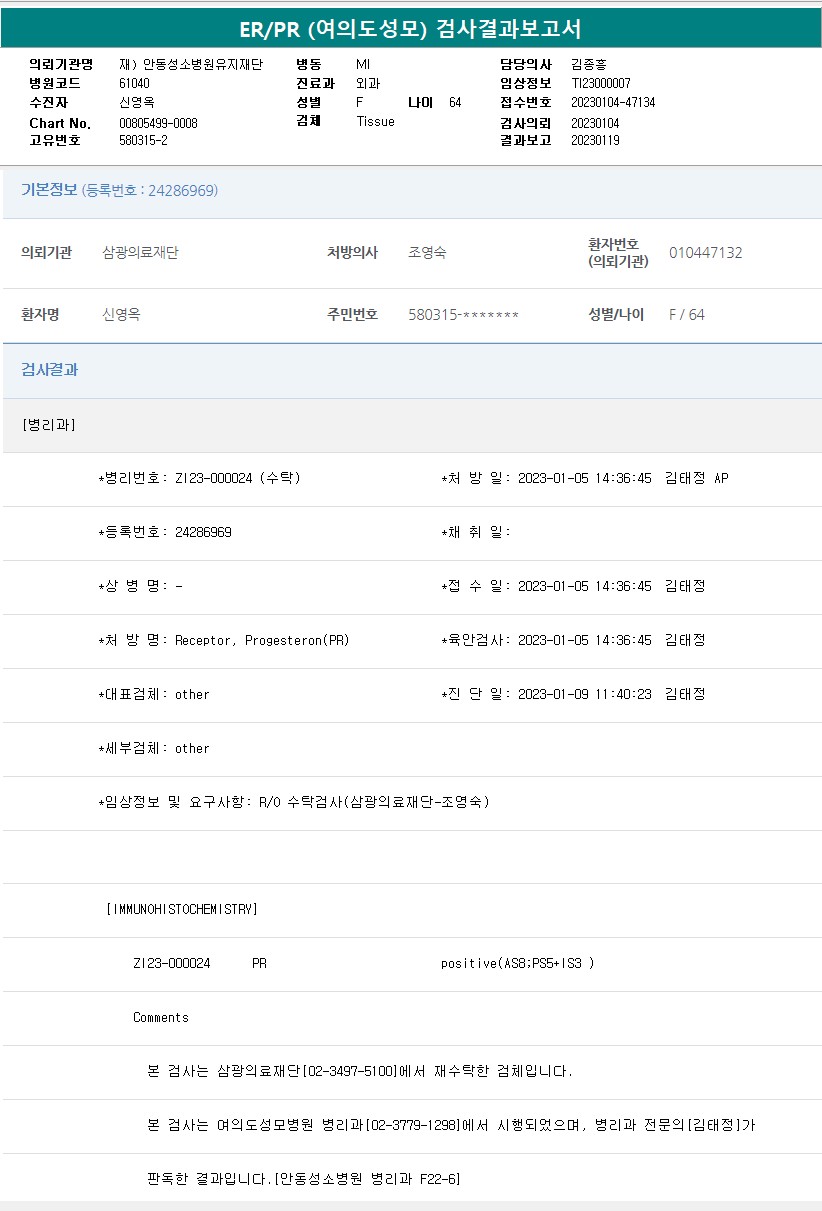Click the PR result positive(AS8;PS5+IS3)
Viewport: 822px width, 1211px height.
(517, 963)
